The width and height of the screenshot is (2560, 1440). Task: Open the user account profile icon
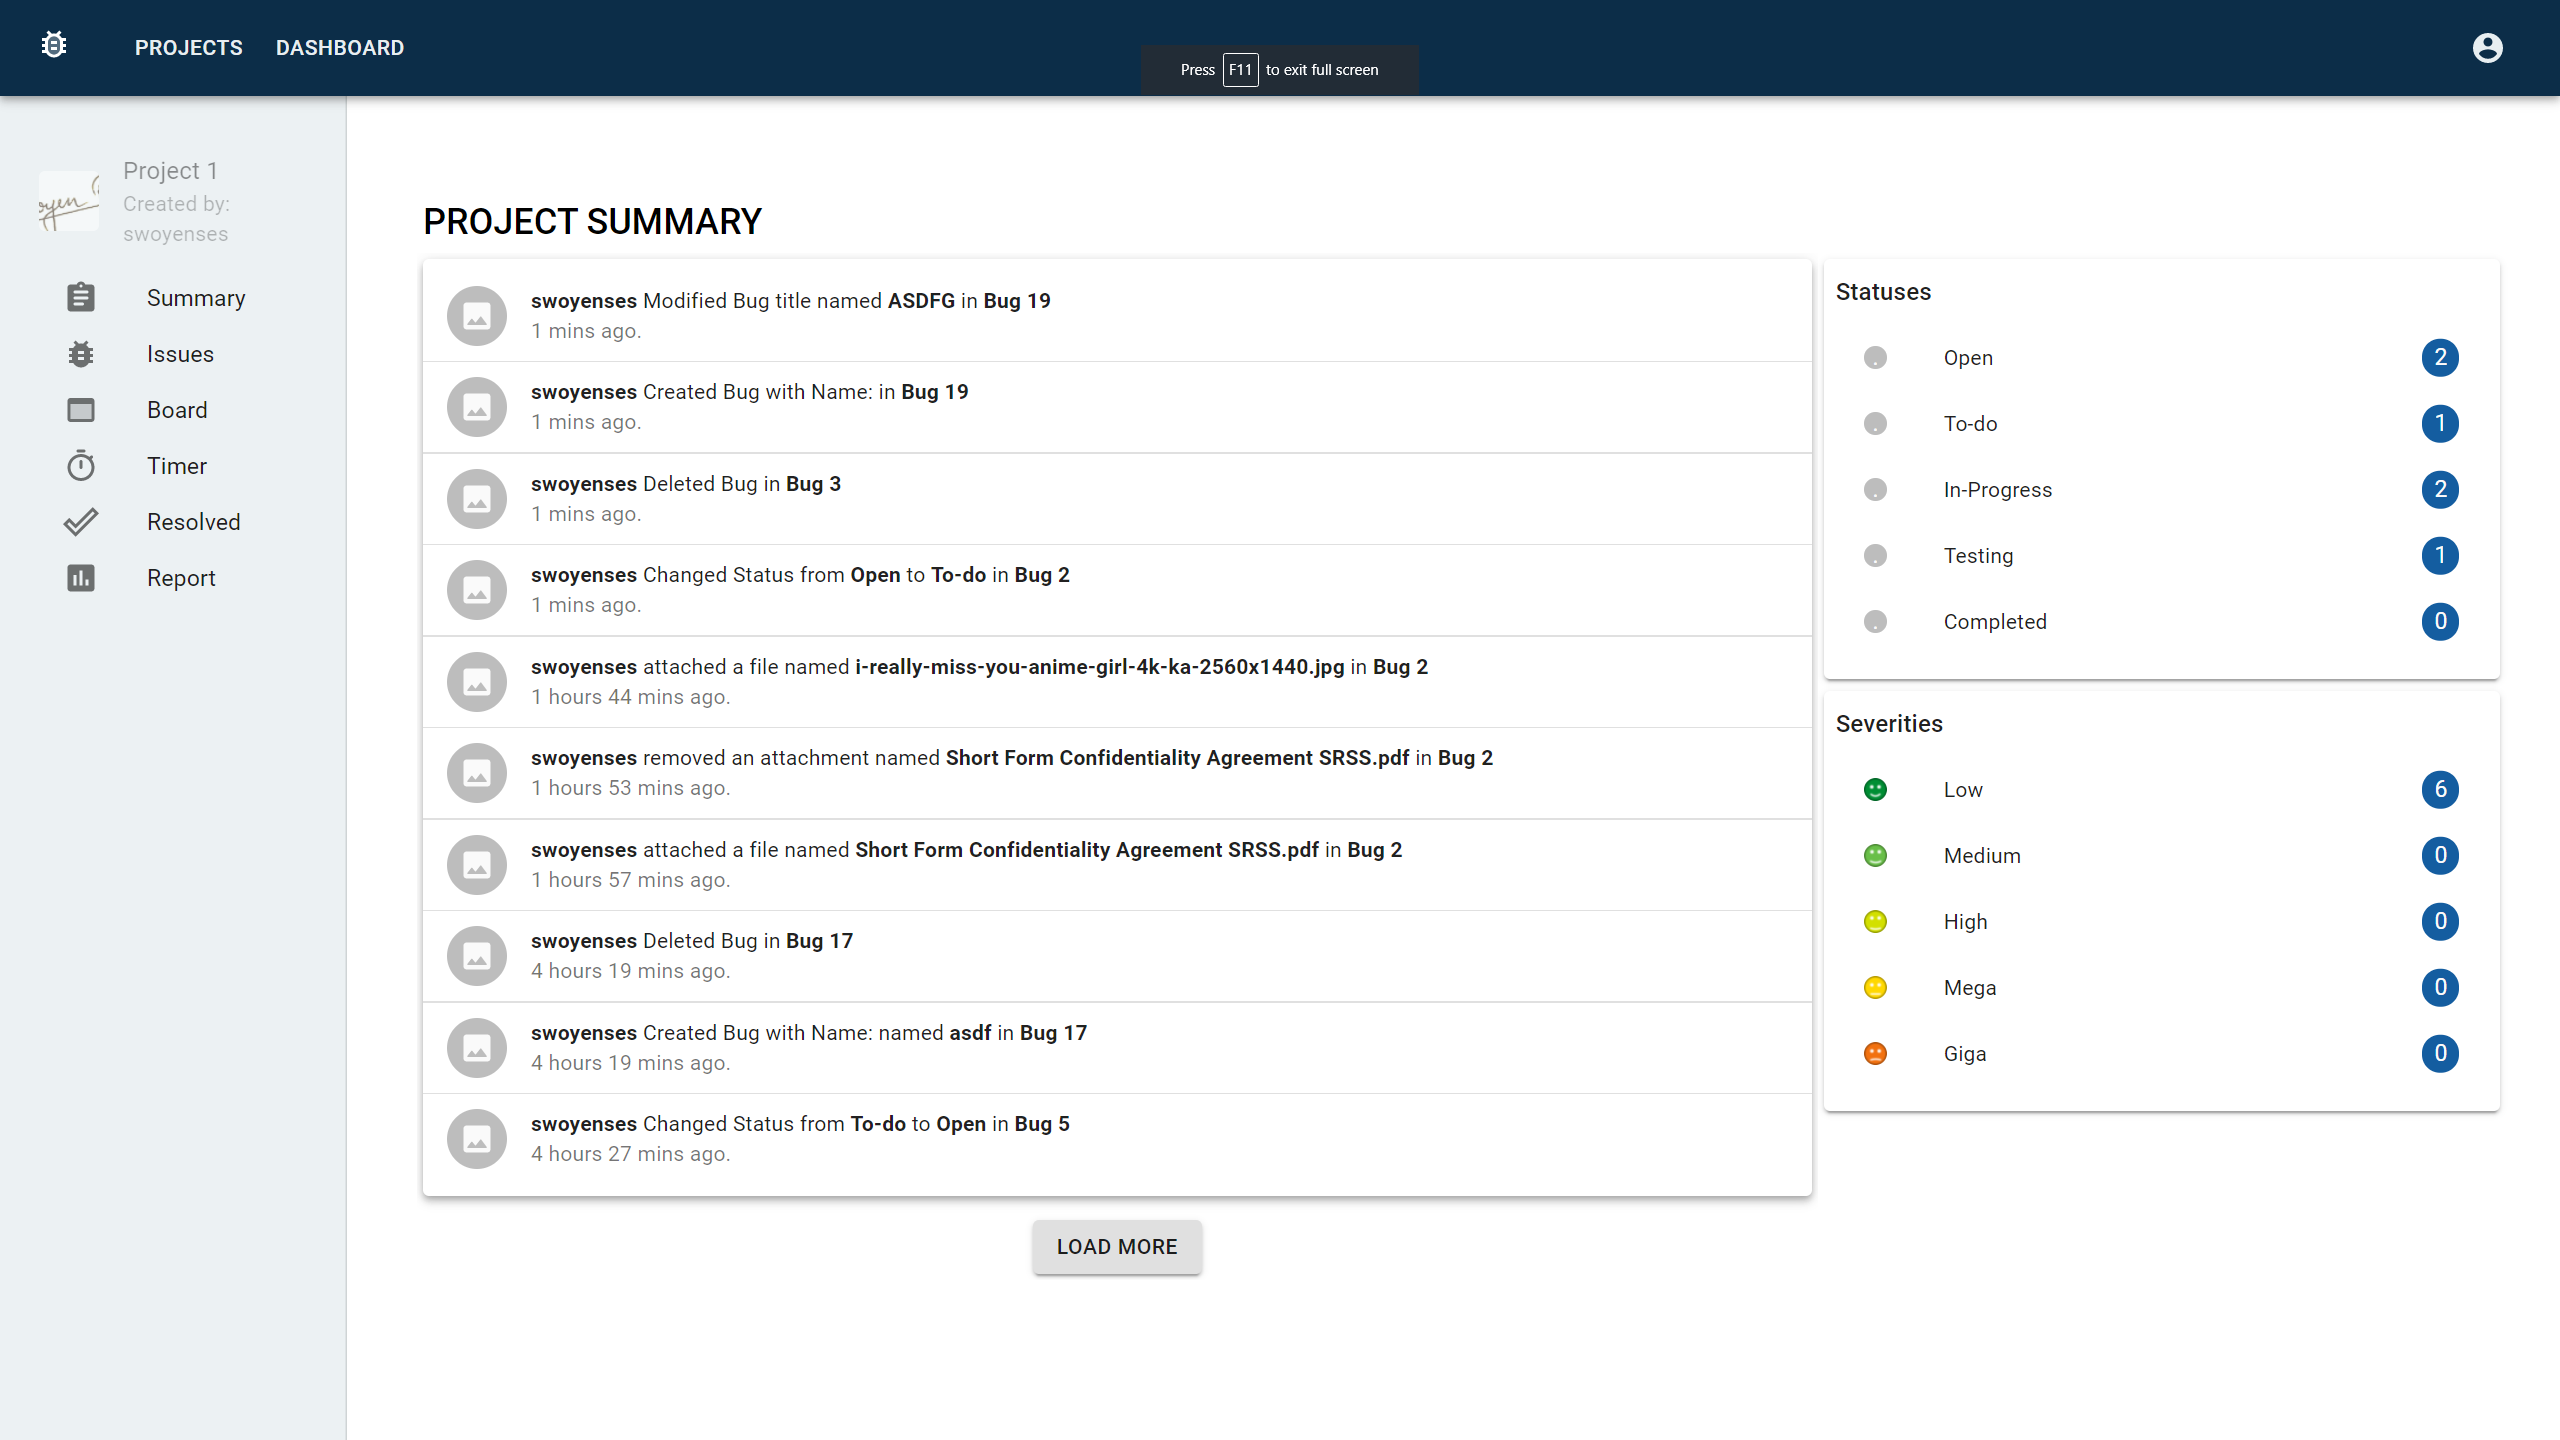pyautogui.click(x=2487, y=48)
